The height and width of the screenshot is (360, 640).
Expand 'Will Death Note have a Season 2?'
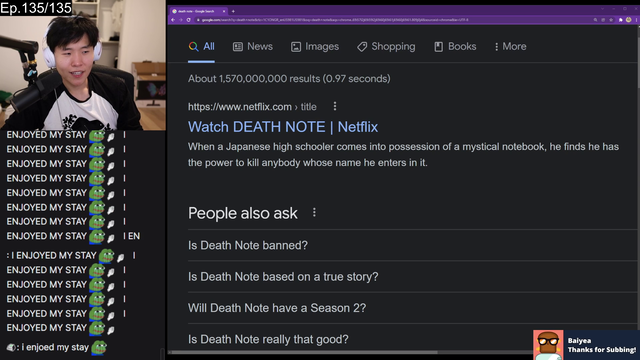tap(412, 308)
